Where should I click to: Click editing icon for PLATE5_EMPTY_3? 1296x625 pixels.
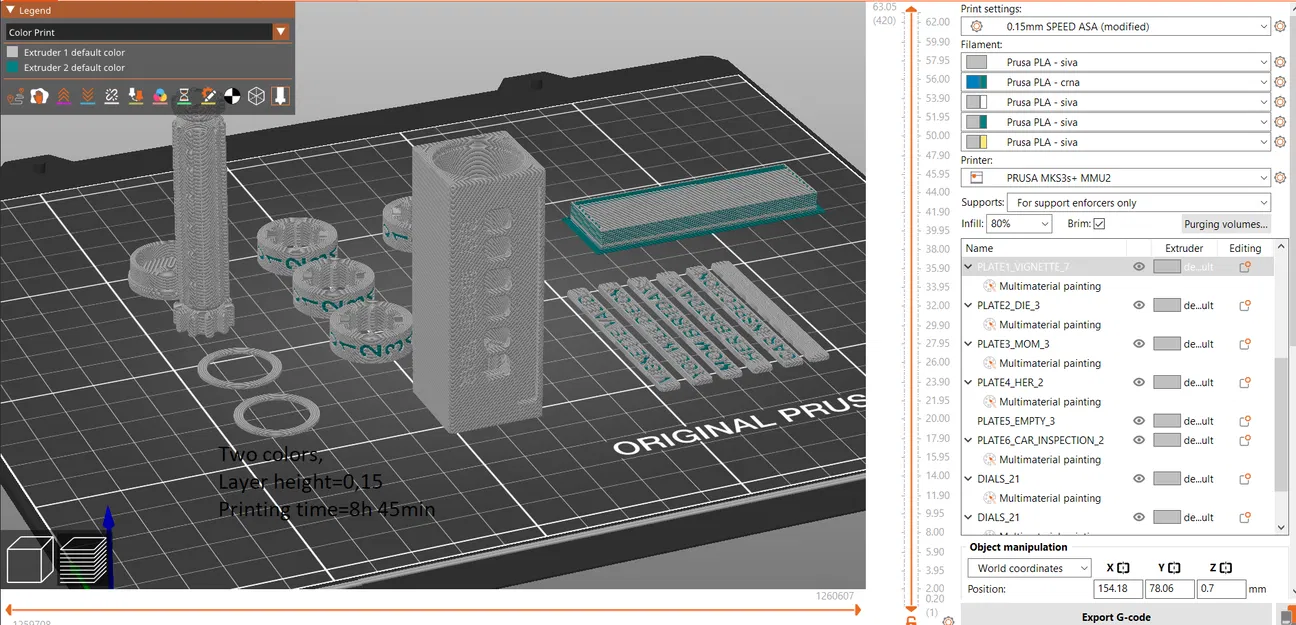(x=1245, y=421)
